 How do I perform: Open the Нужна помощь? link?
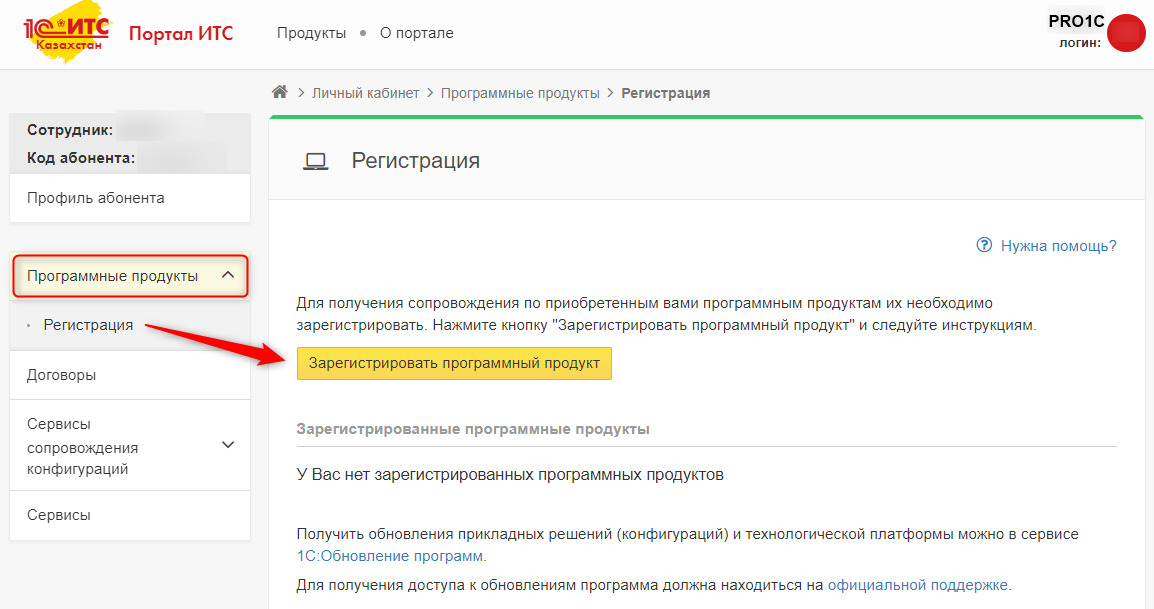point(1058,245)
